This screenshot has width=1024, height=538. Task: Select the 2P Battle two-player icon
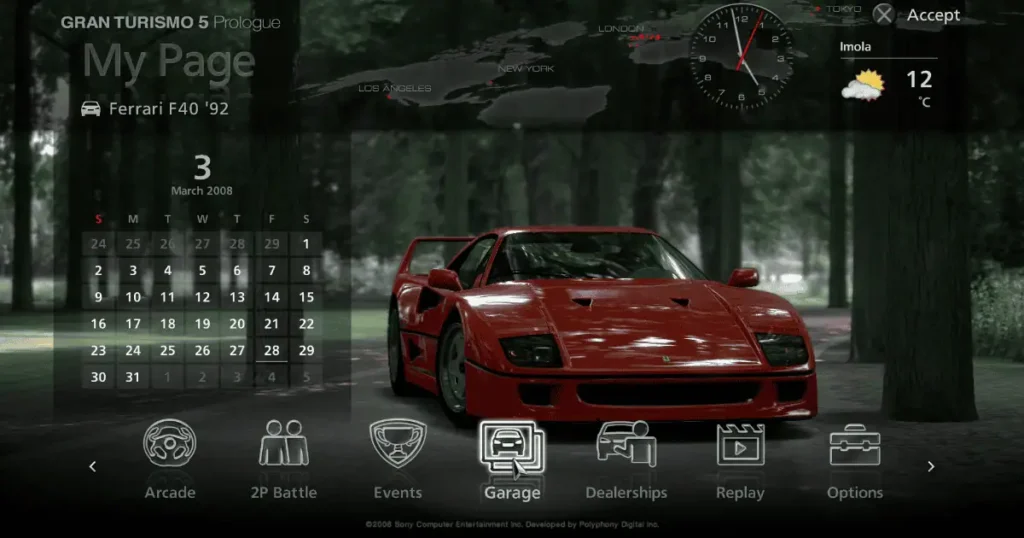283,443
